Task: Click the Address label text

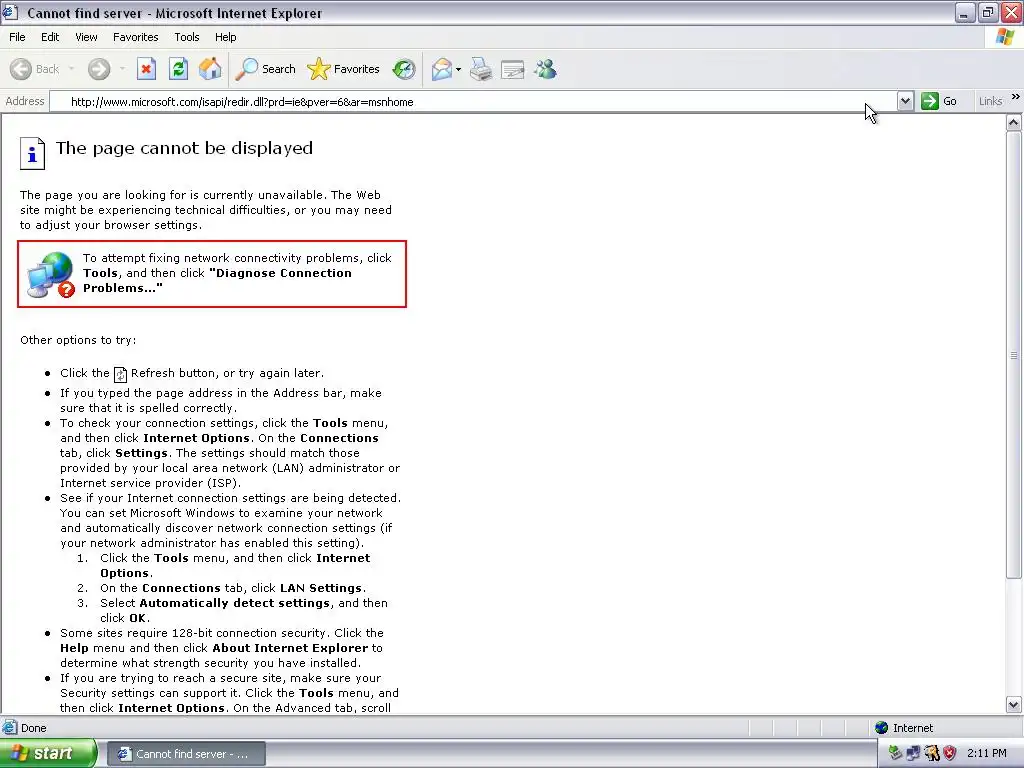Action: point(25,101)
